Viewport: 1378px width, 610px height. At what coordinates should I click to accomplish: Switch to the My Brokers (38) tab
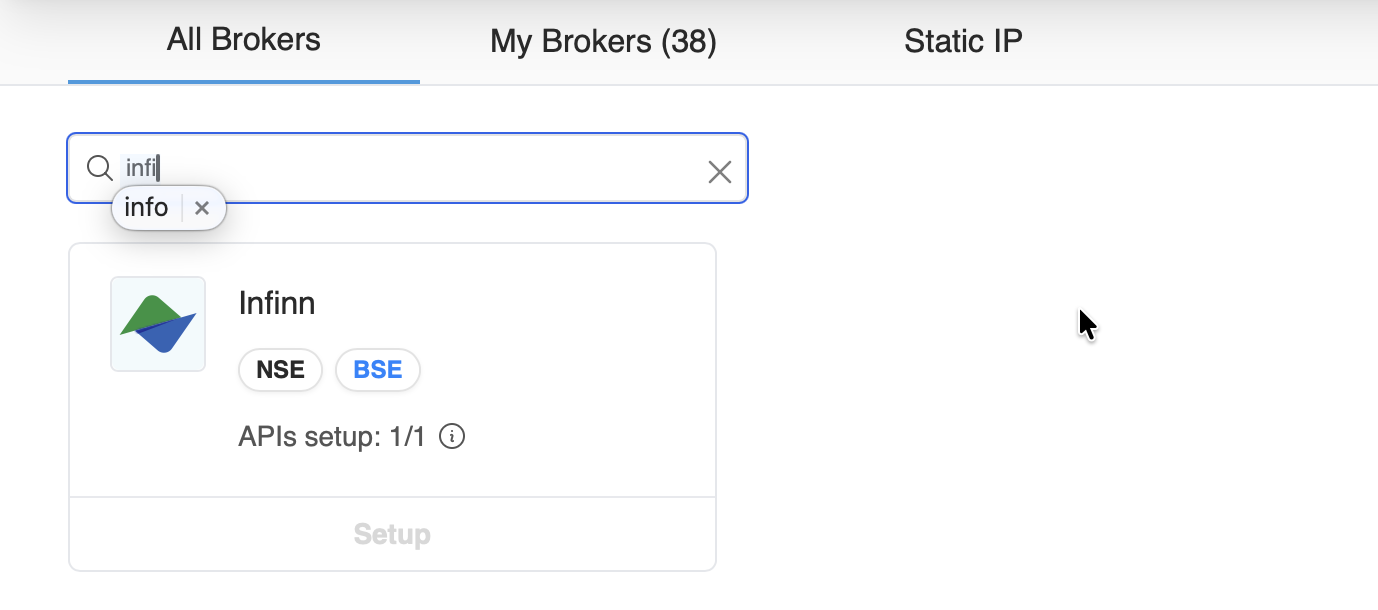602,41
